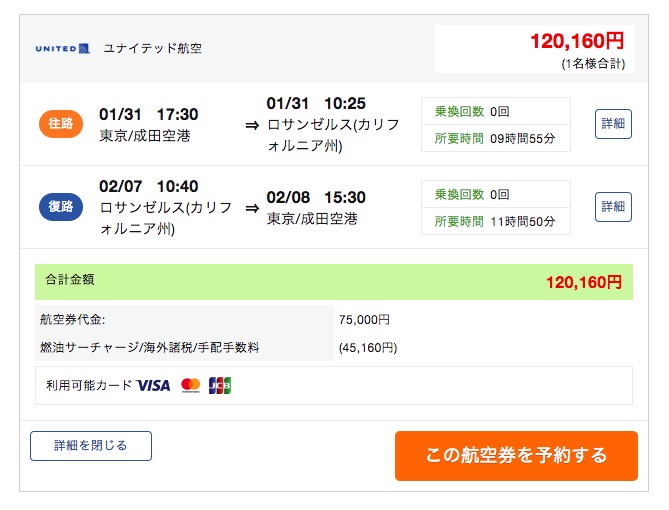
Task: Collapse details with 詳細を閉じる
Action: click(91, 446)
